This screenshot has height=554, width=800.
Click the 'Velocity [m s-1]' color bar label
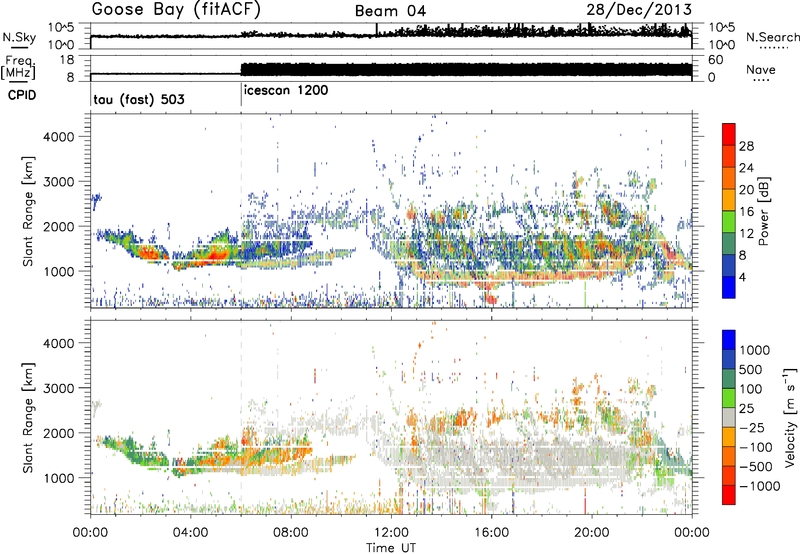click(790, 417)
